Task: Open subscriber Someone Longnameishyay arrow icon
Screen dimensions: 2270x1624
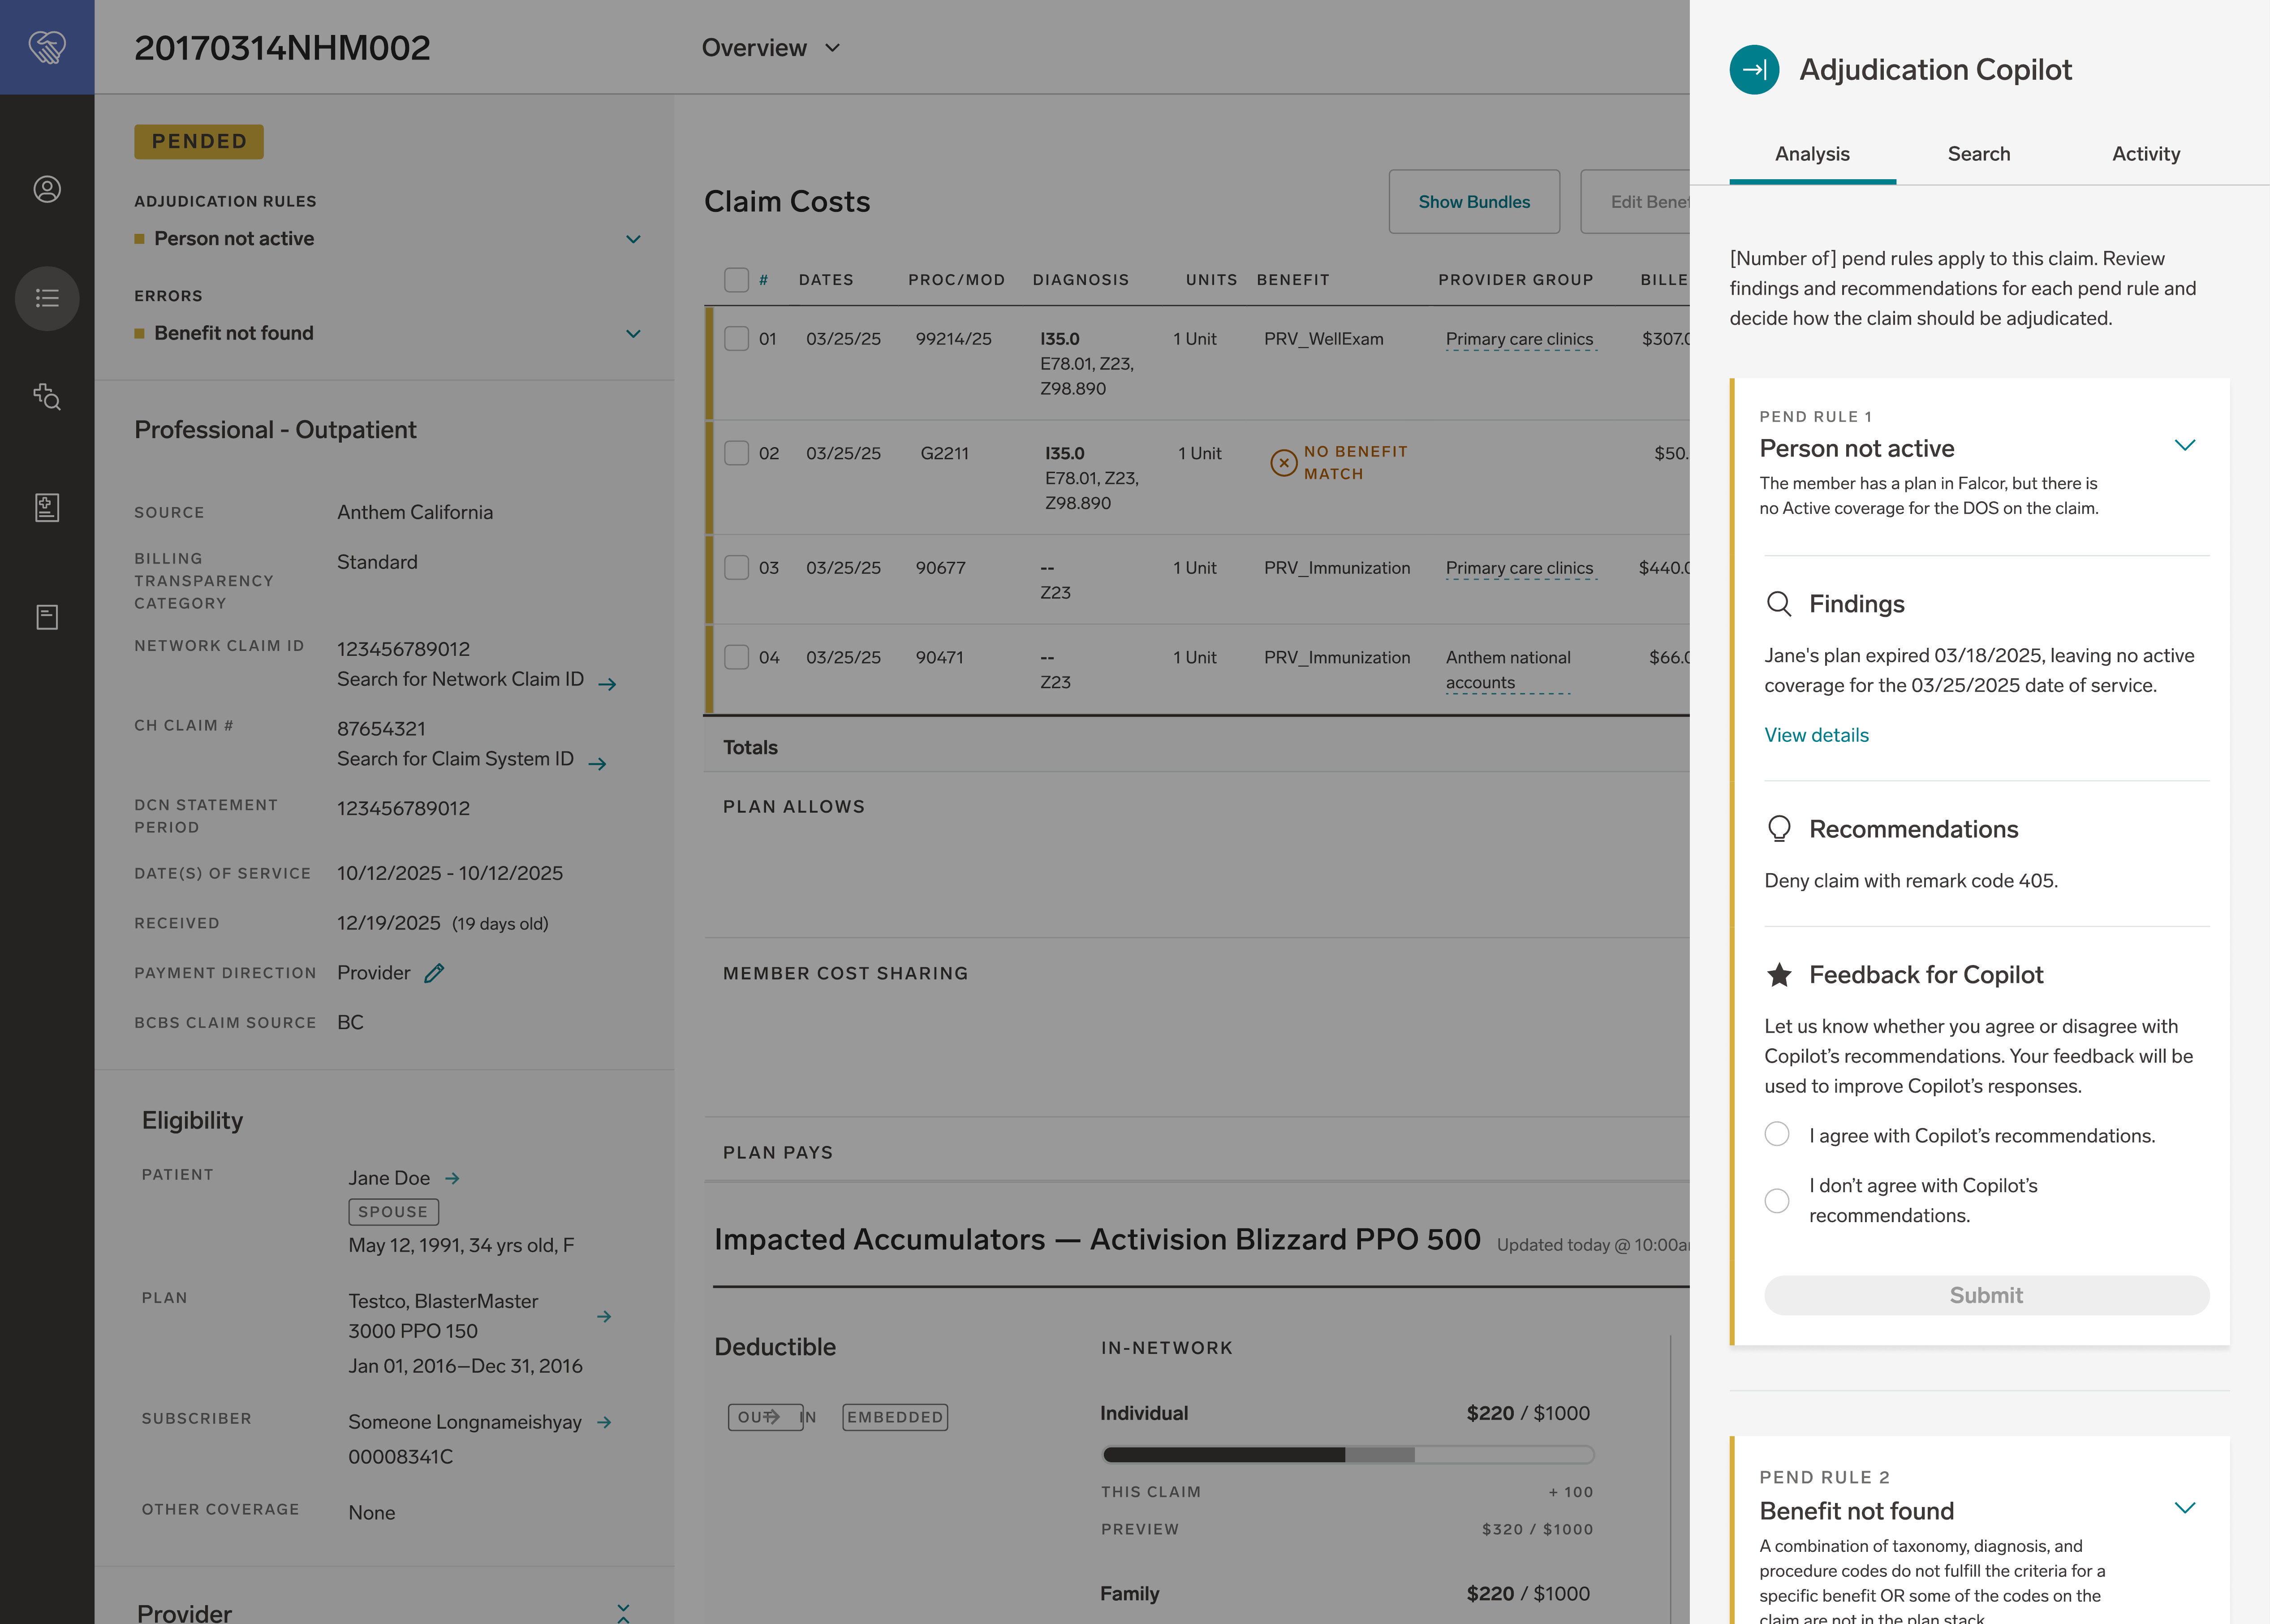Action: pos(604,1422)
